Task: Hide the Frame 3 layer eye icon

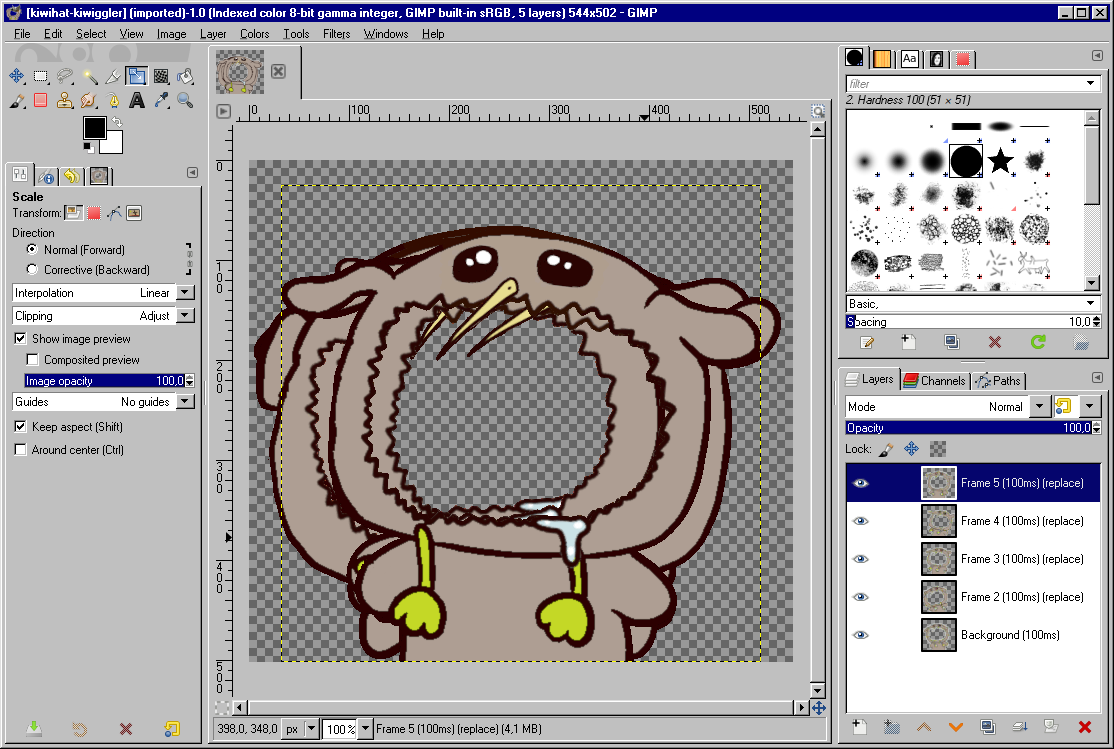Action: (860, 559)
